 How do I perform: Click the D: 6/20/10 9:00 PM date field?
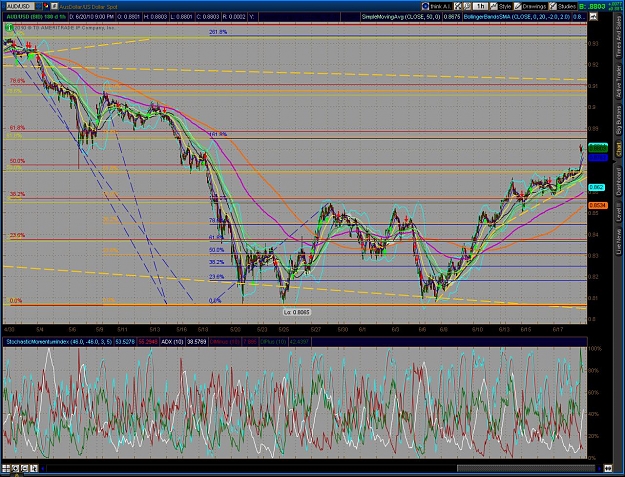click(x=92, y=17)
